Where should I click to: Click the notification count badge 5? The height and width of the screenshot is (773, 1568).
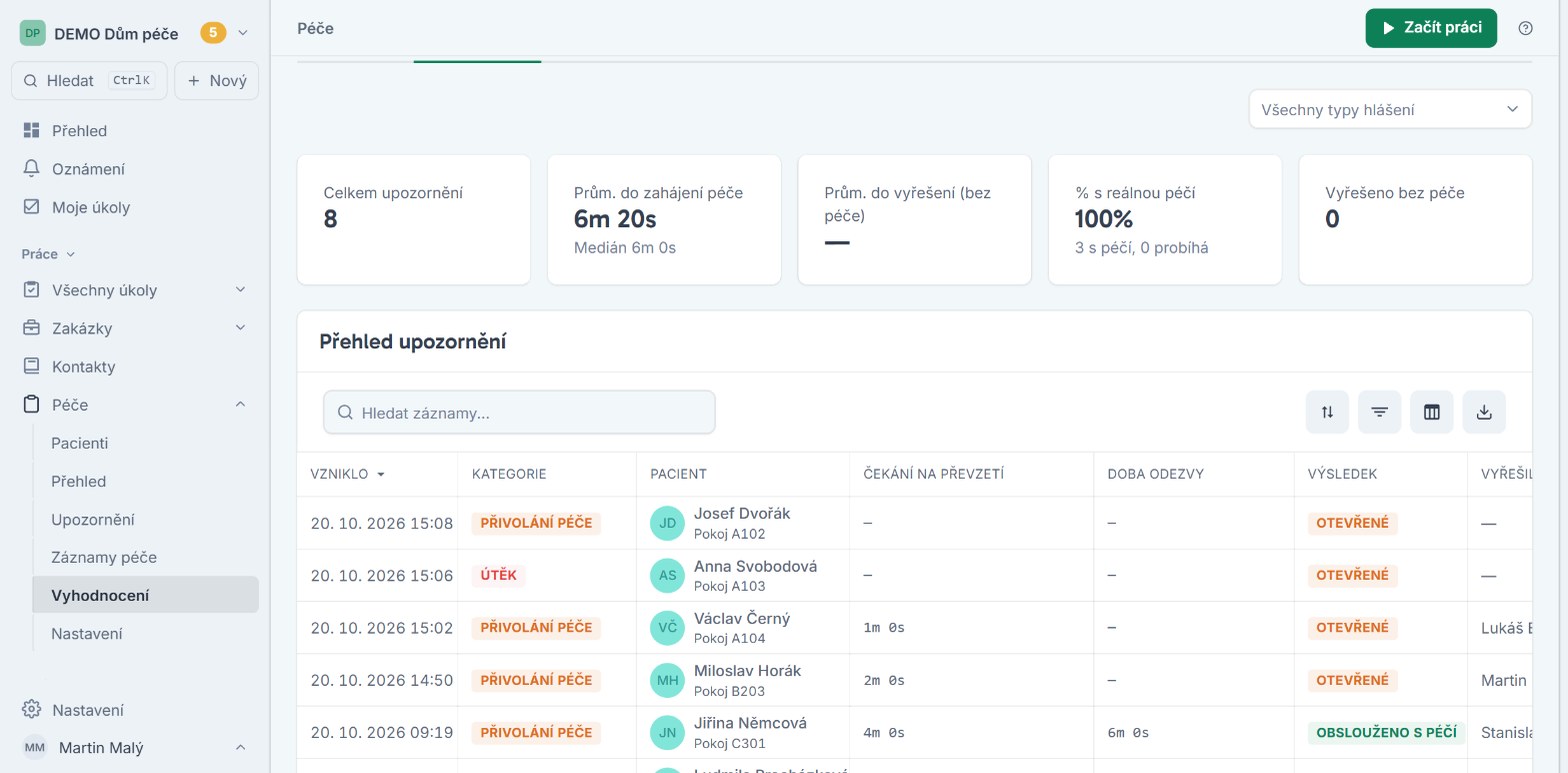tap(213, 33)
